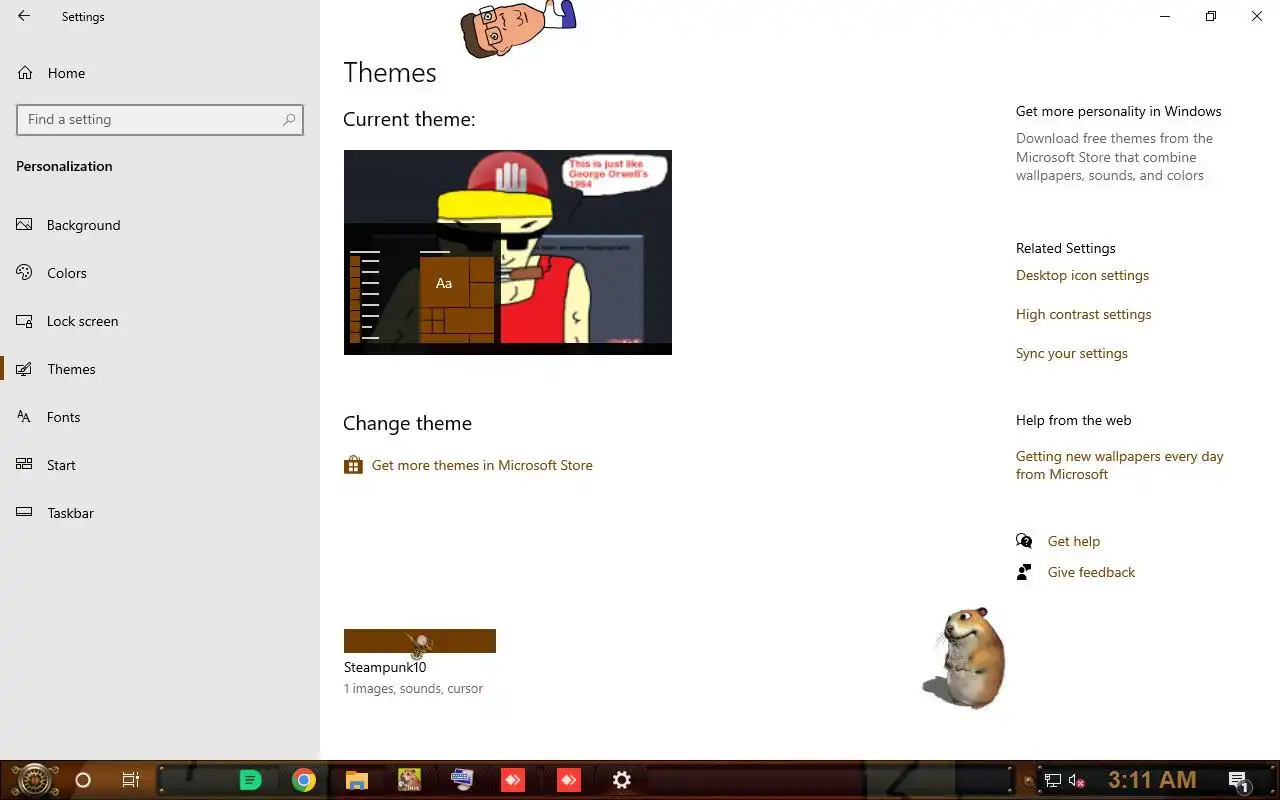Click the Give feedback person icon

tap(1024, 572)
